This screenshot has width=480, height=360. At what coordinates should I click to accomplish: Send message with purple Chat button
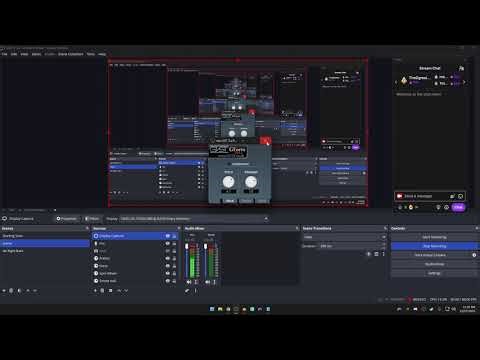(458, 207)
